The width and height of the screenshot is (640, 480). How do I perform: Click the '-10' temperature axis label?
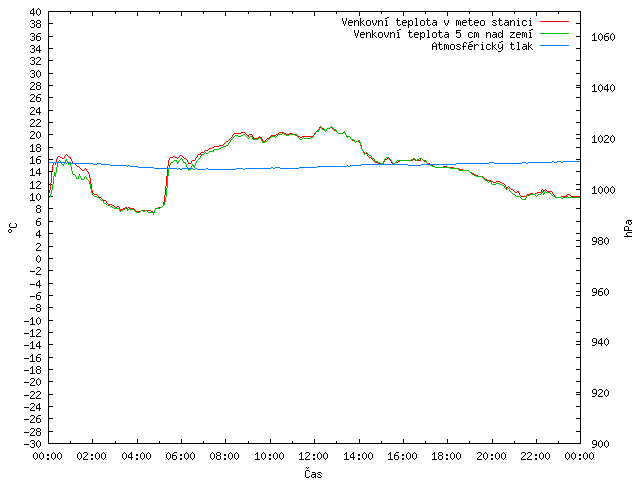[x=33, y=321]
